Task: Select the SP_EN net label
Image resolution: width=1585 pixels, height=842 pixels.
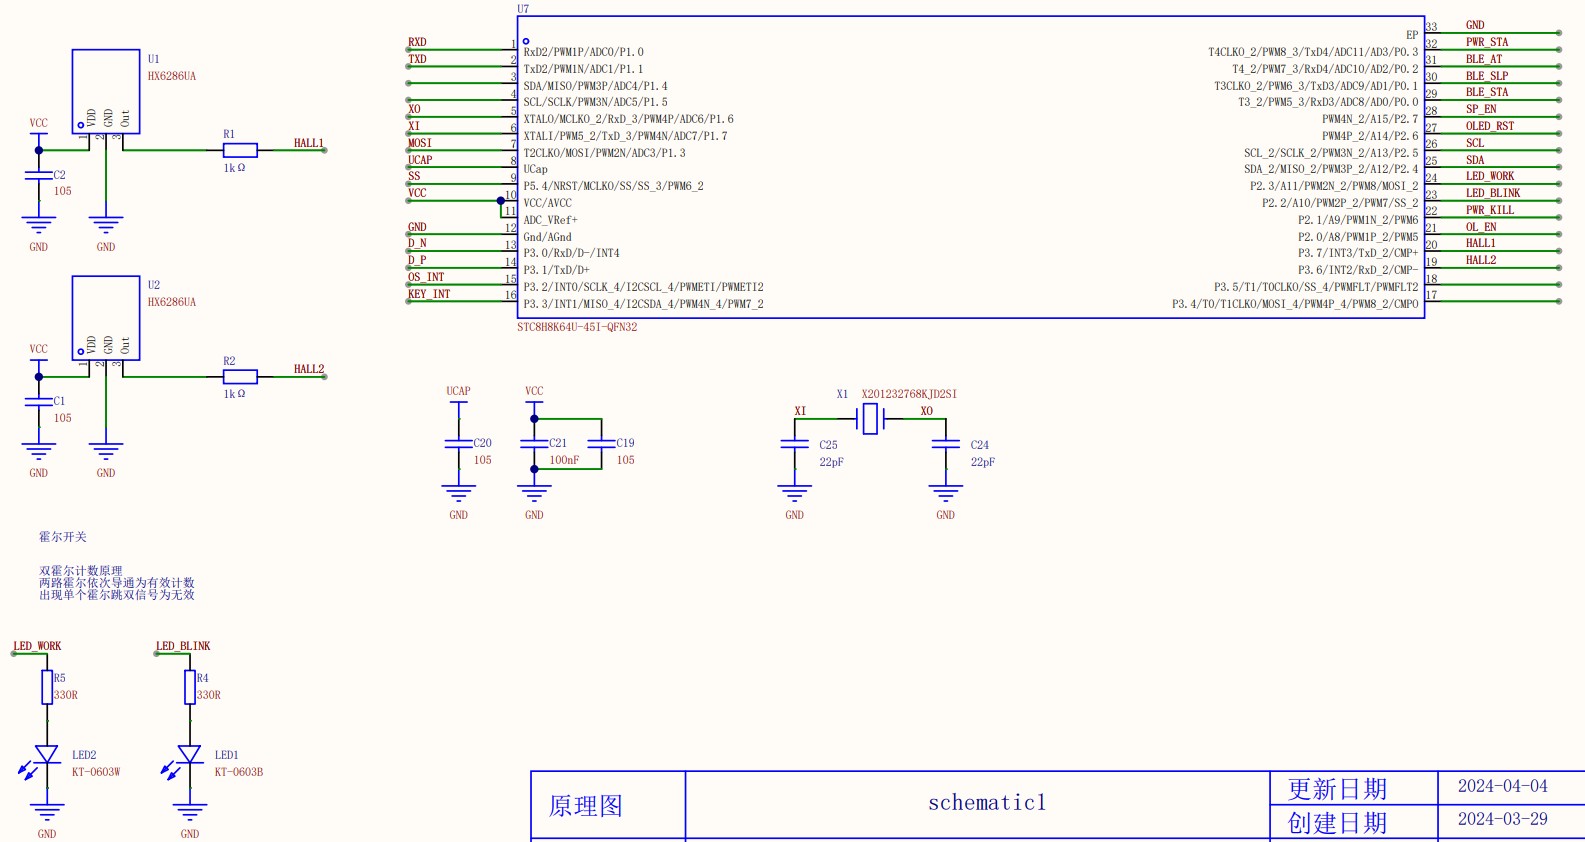Action: [1481, 109]
